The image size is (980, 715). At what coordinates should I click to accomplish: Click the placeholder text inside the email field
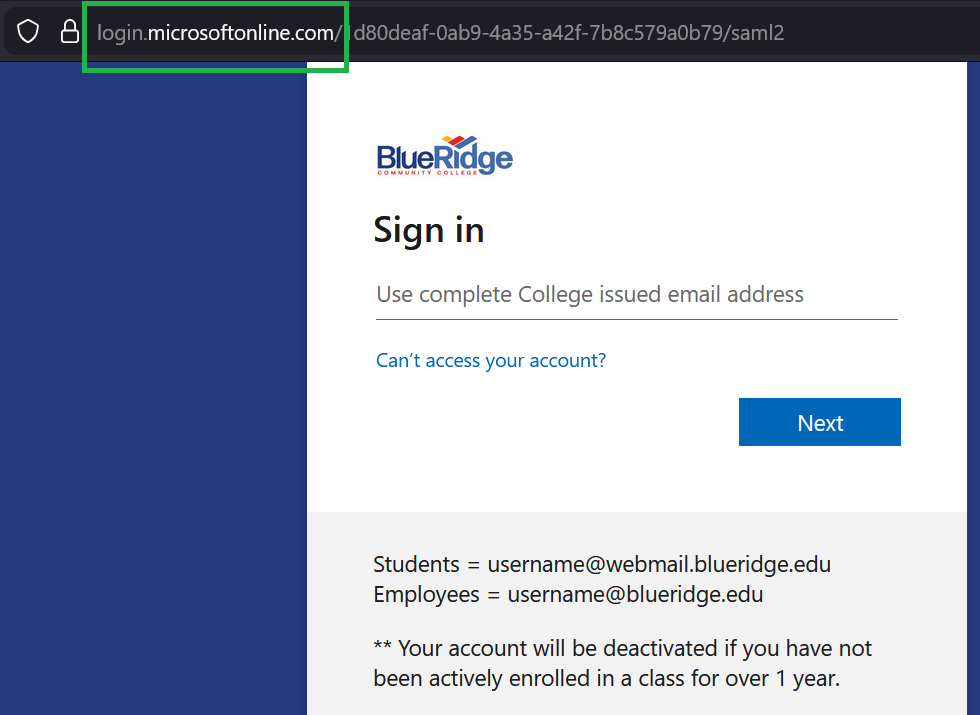pyautogui.click(x=589, y=294)
